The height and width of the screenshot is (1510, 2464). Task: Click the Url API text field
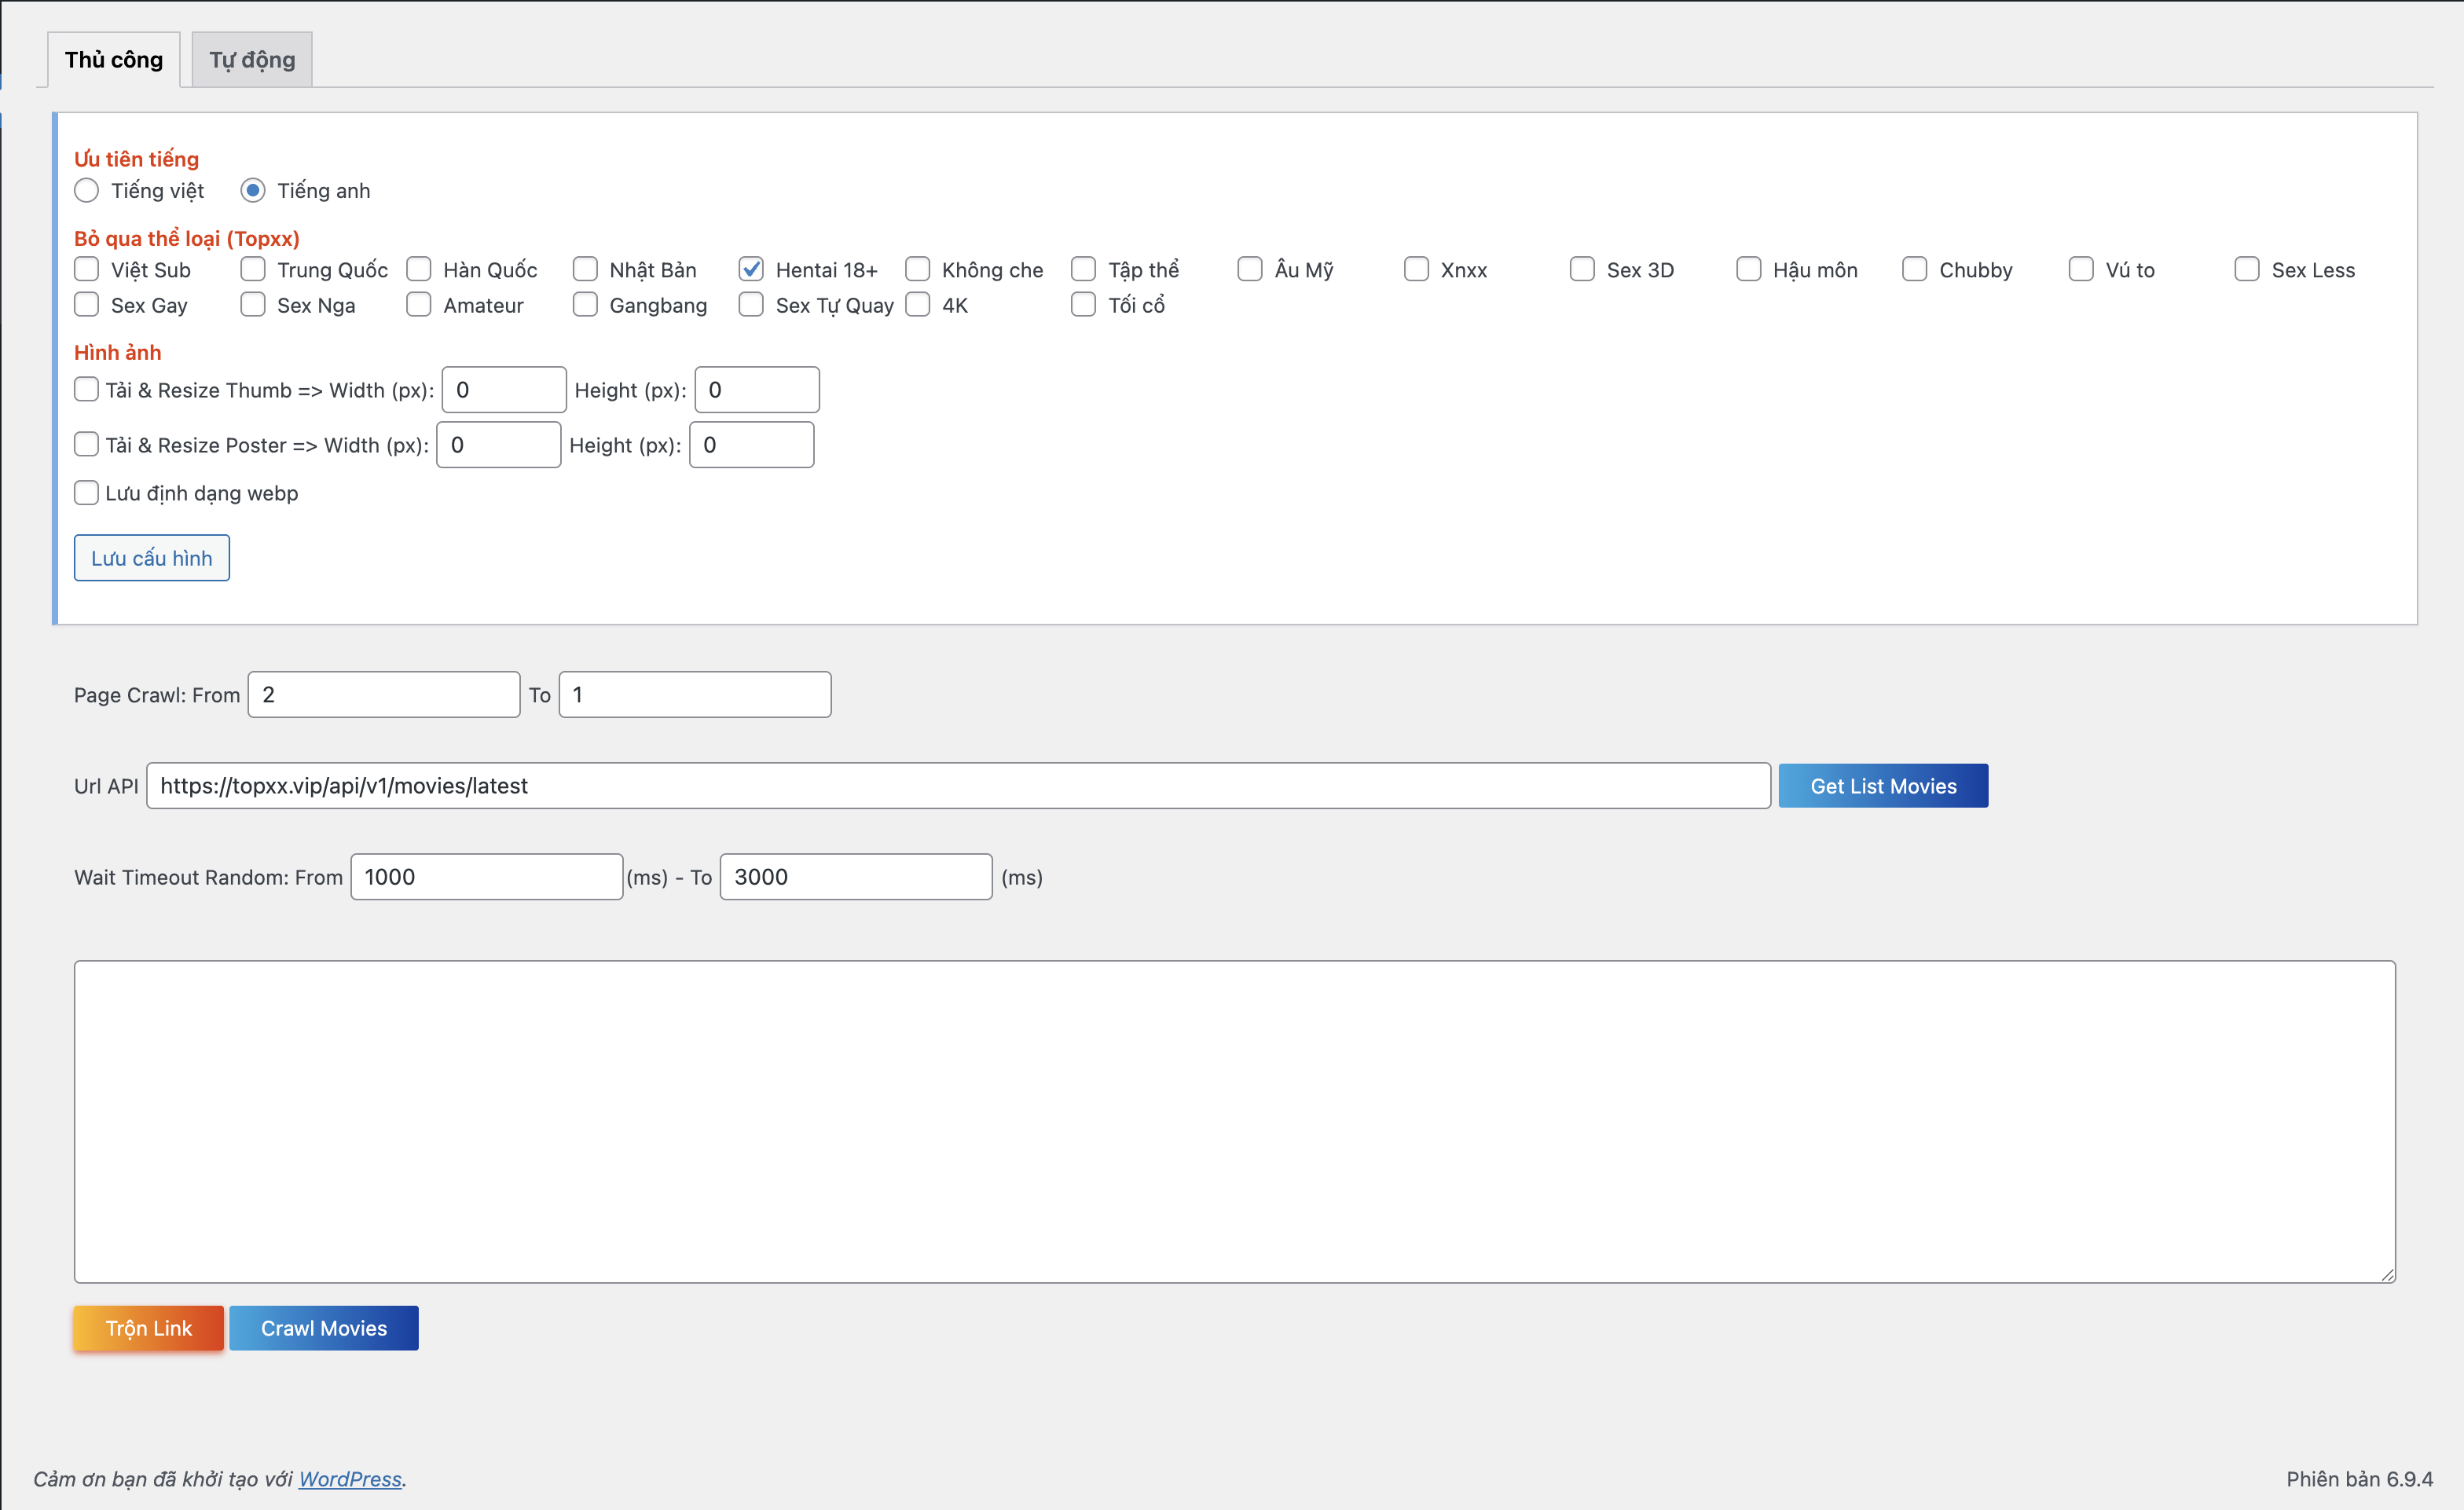[x=958, y=785]
